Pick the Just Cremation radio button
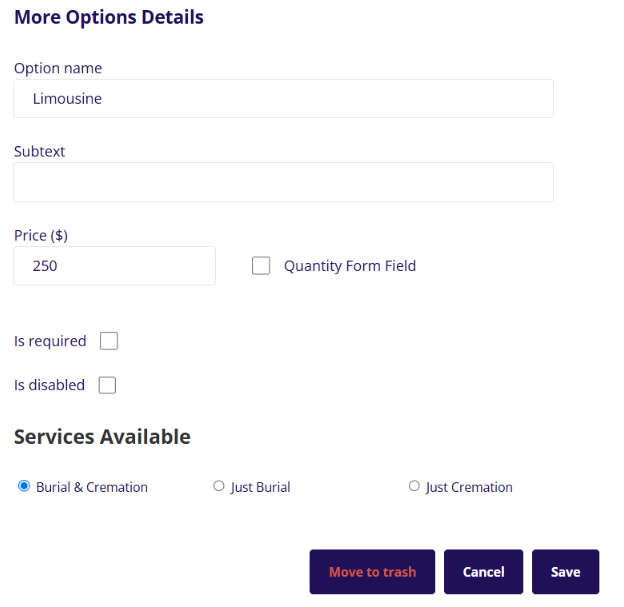Image resolution: width=624 pixels, height=607 pixels. point(414,486)
